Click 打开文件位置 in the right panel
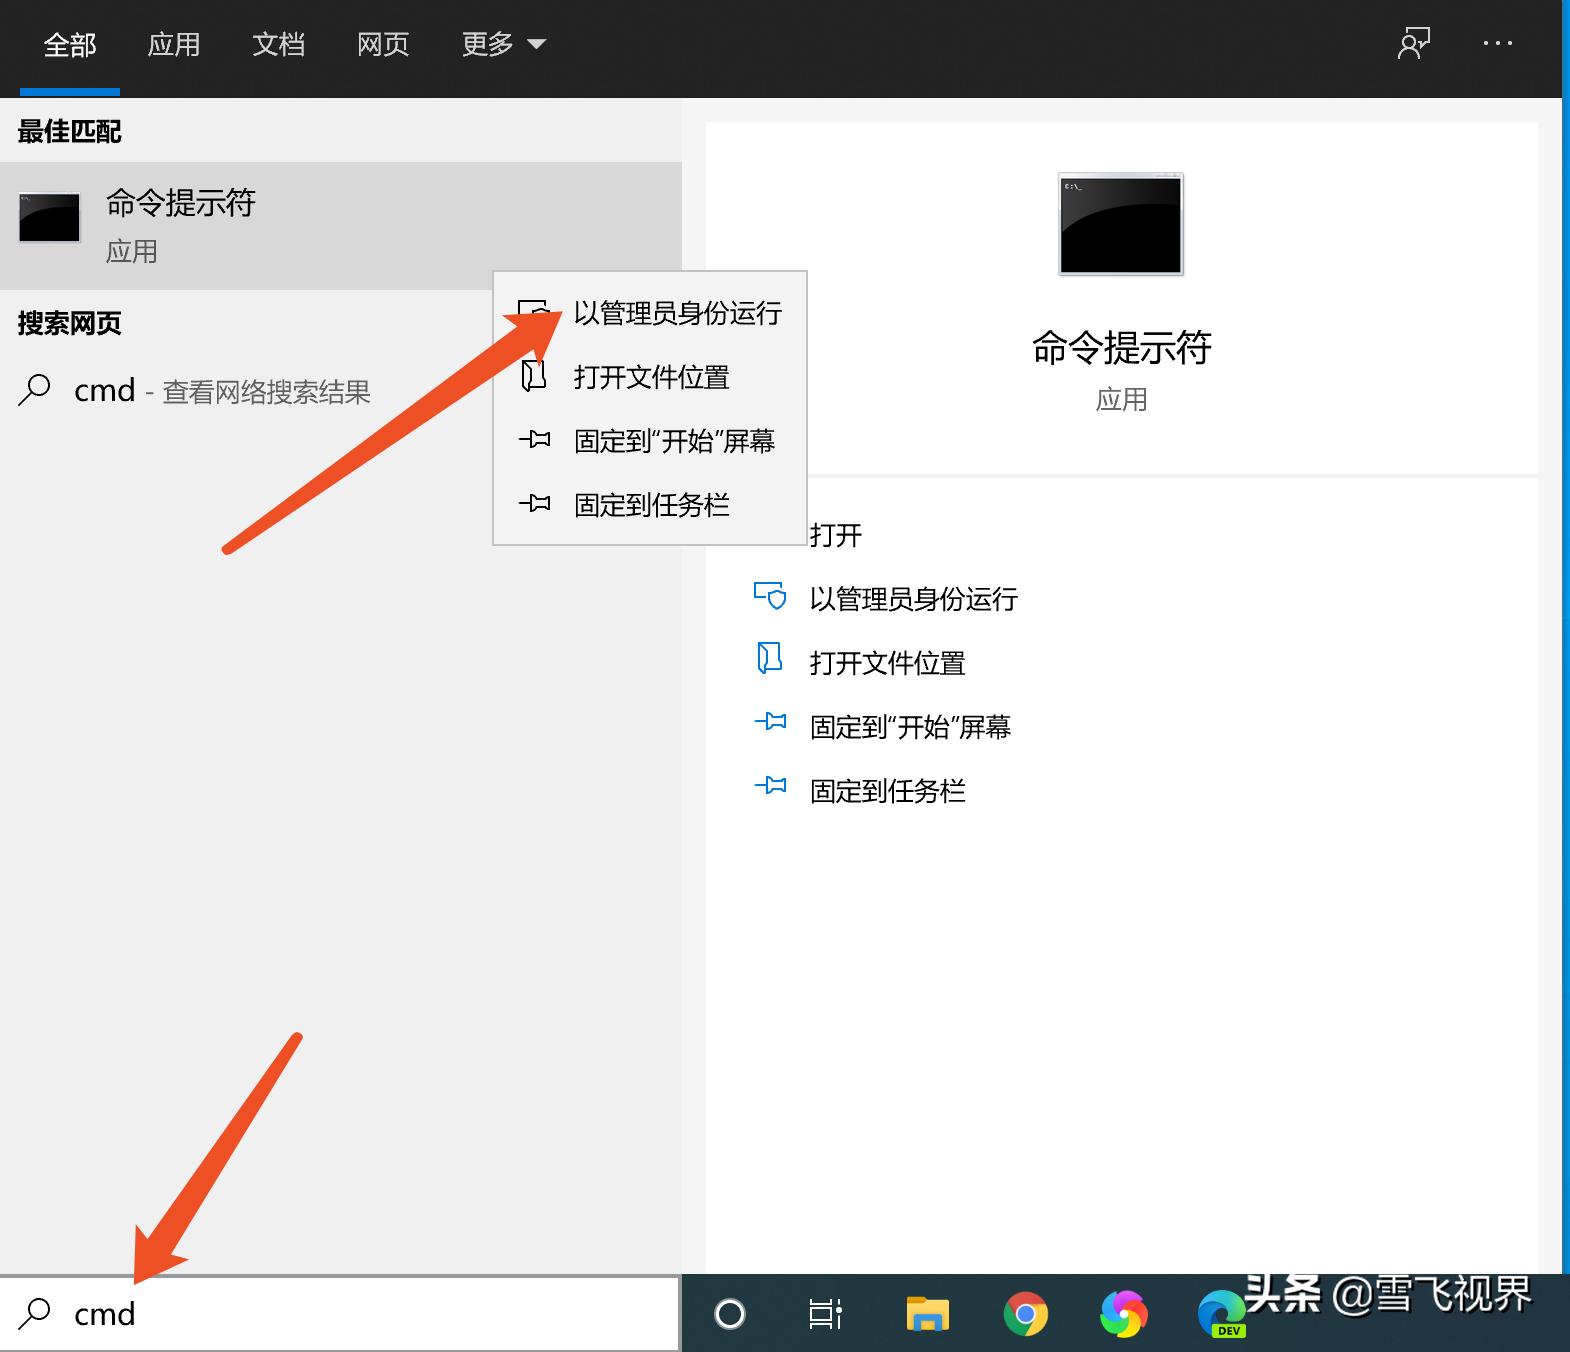1570x1352 pixels. 888,663
